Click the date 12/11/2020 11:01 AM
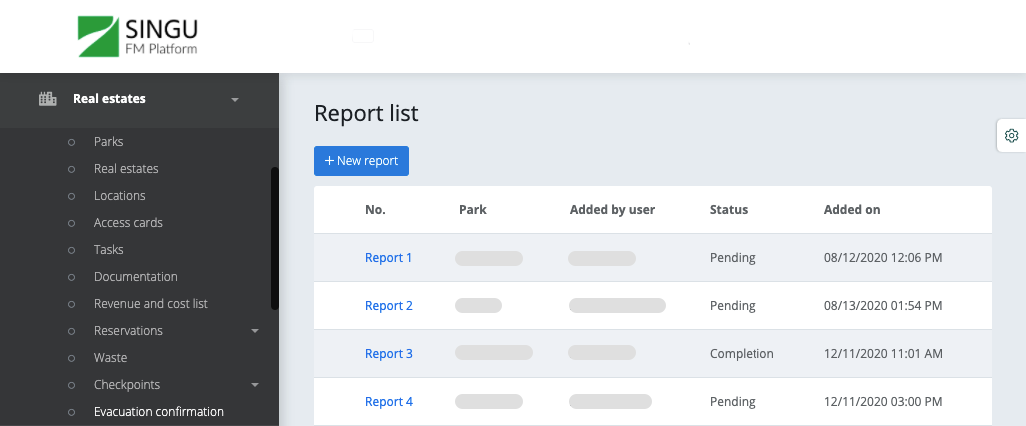 pyautogui.click(x=883, y=353)
